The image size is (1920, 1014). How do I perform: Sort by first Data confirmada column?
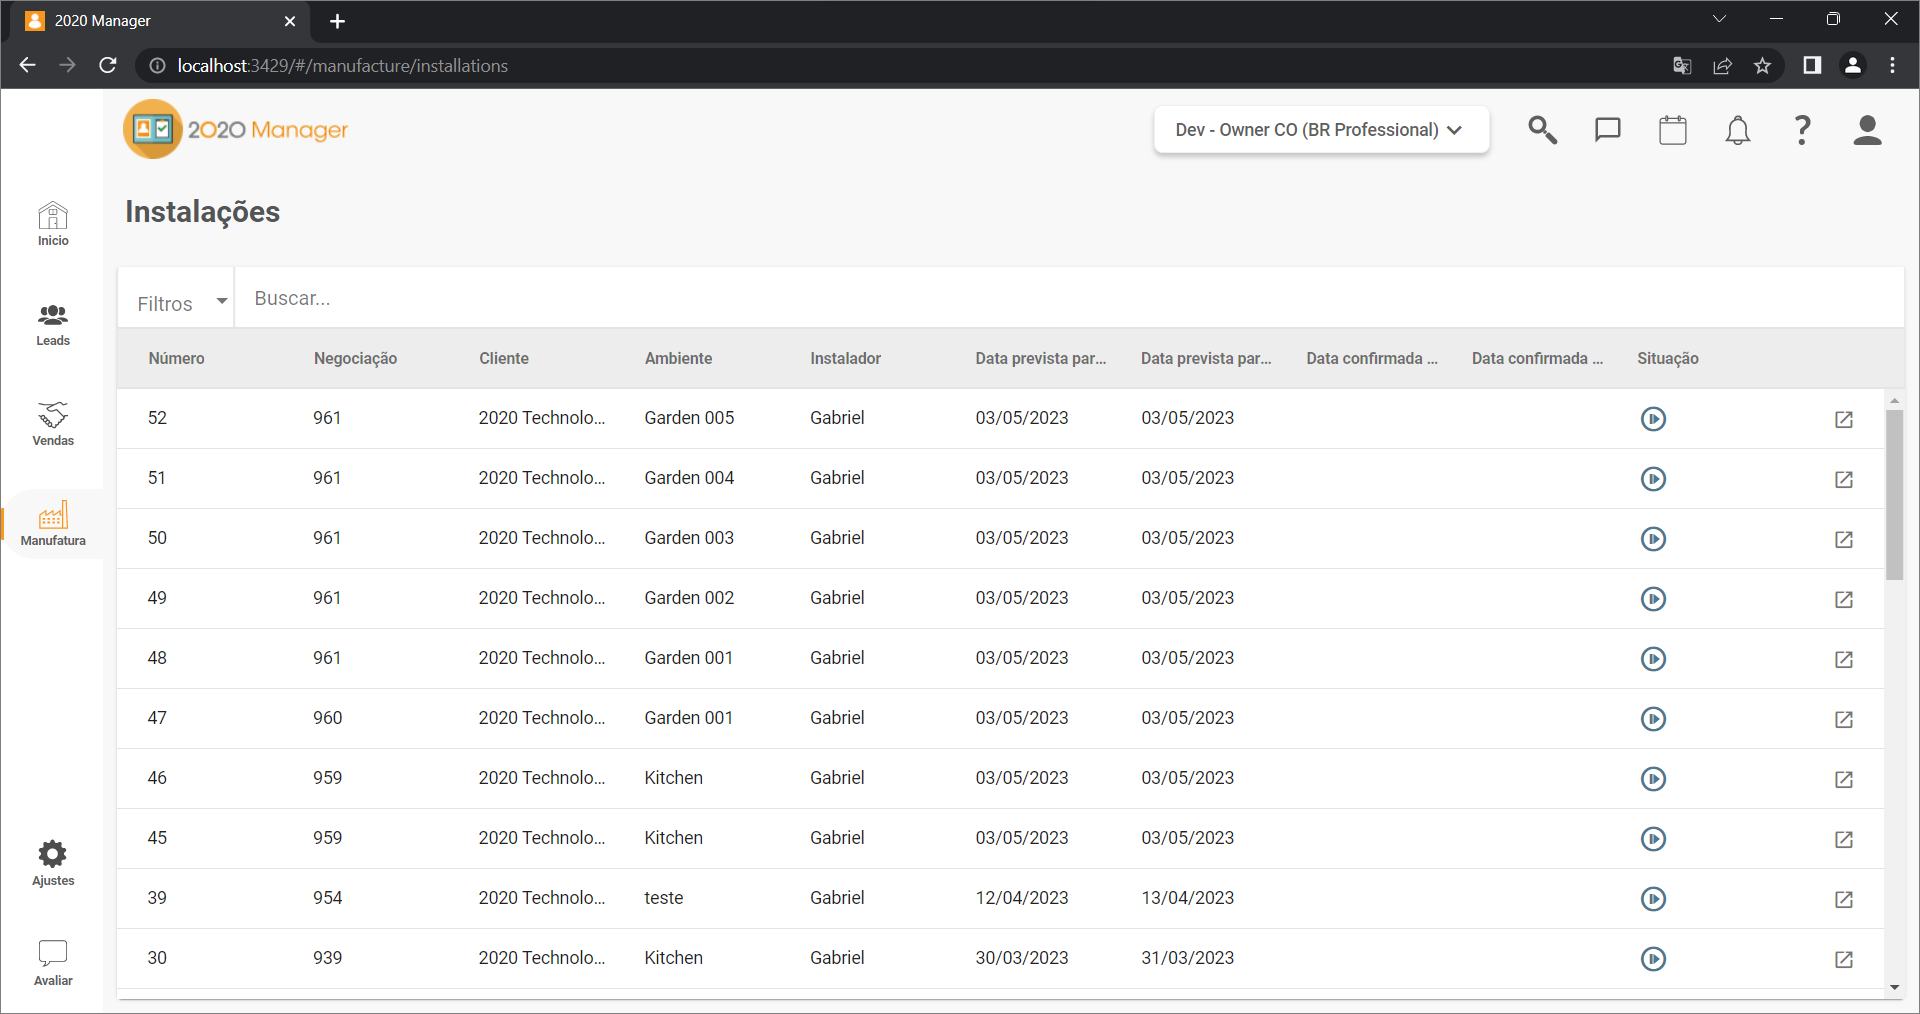pyautogui.click(x=1372, y=358)
